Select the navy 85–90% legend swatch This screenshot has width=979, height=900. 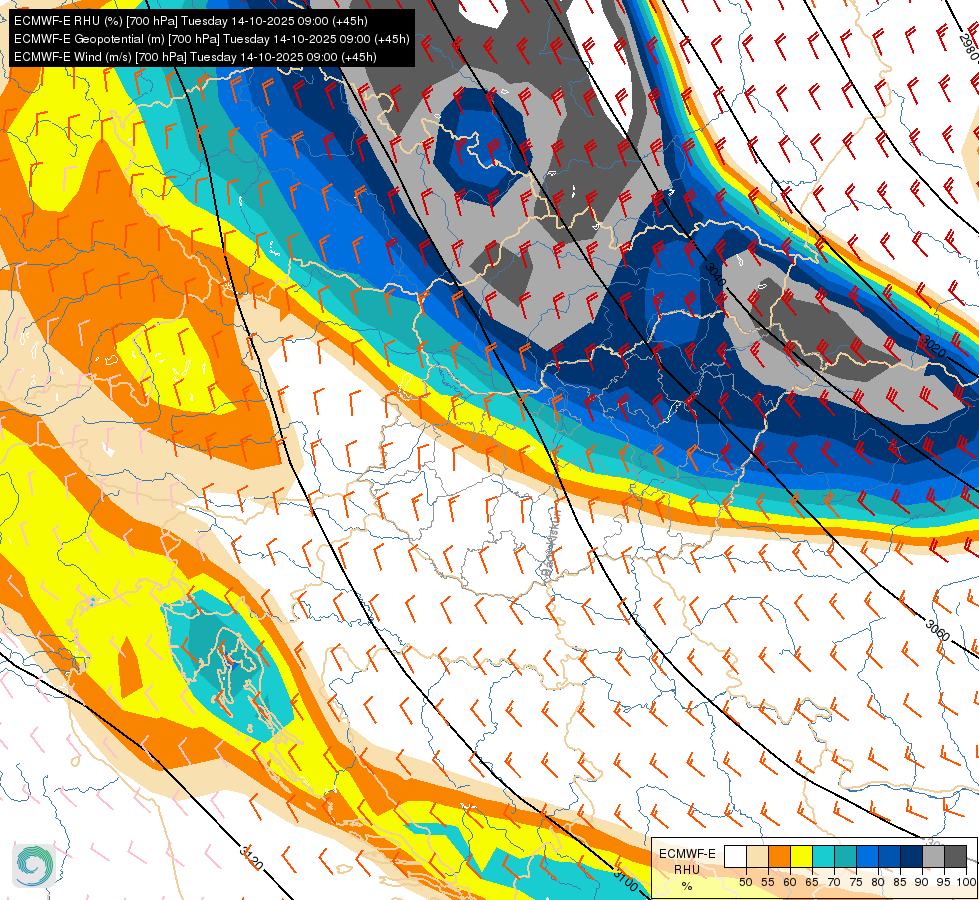(910, 856)
